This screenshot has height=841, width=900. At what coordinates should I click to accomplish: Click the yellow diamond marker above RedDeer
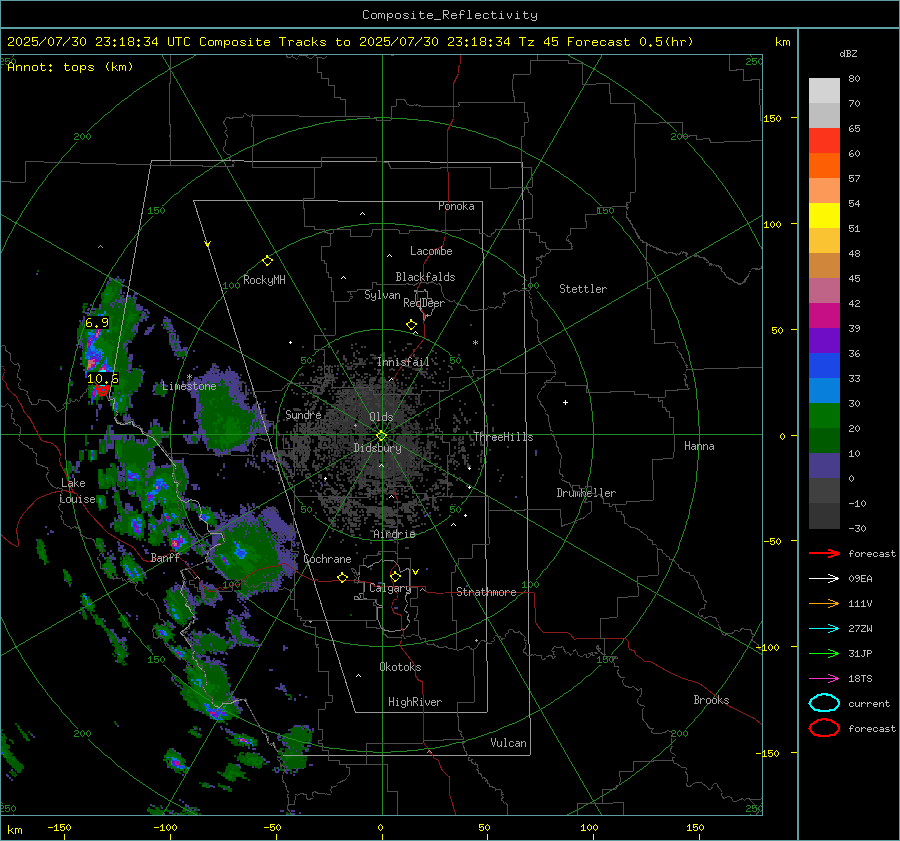tap(411, 325)
